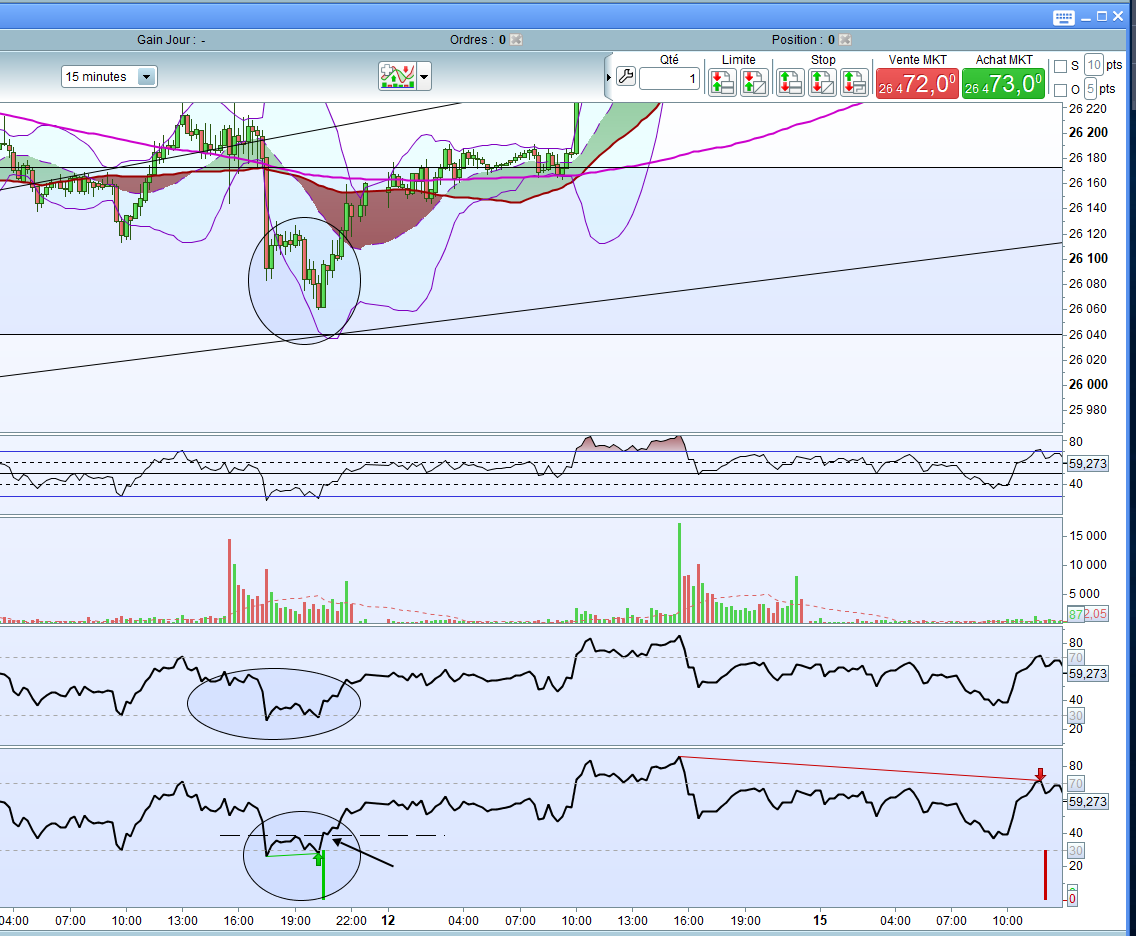This screenshot has height=936, width=1136.
Task: Collapse the order panel with the small arrow
Action: (609, 78)
